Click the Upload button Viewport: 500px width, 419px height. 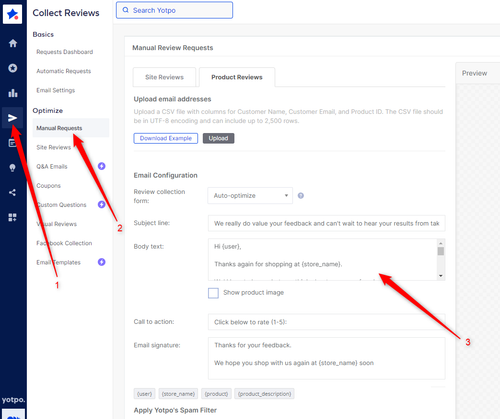click(218, 138)
